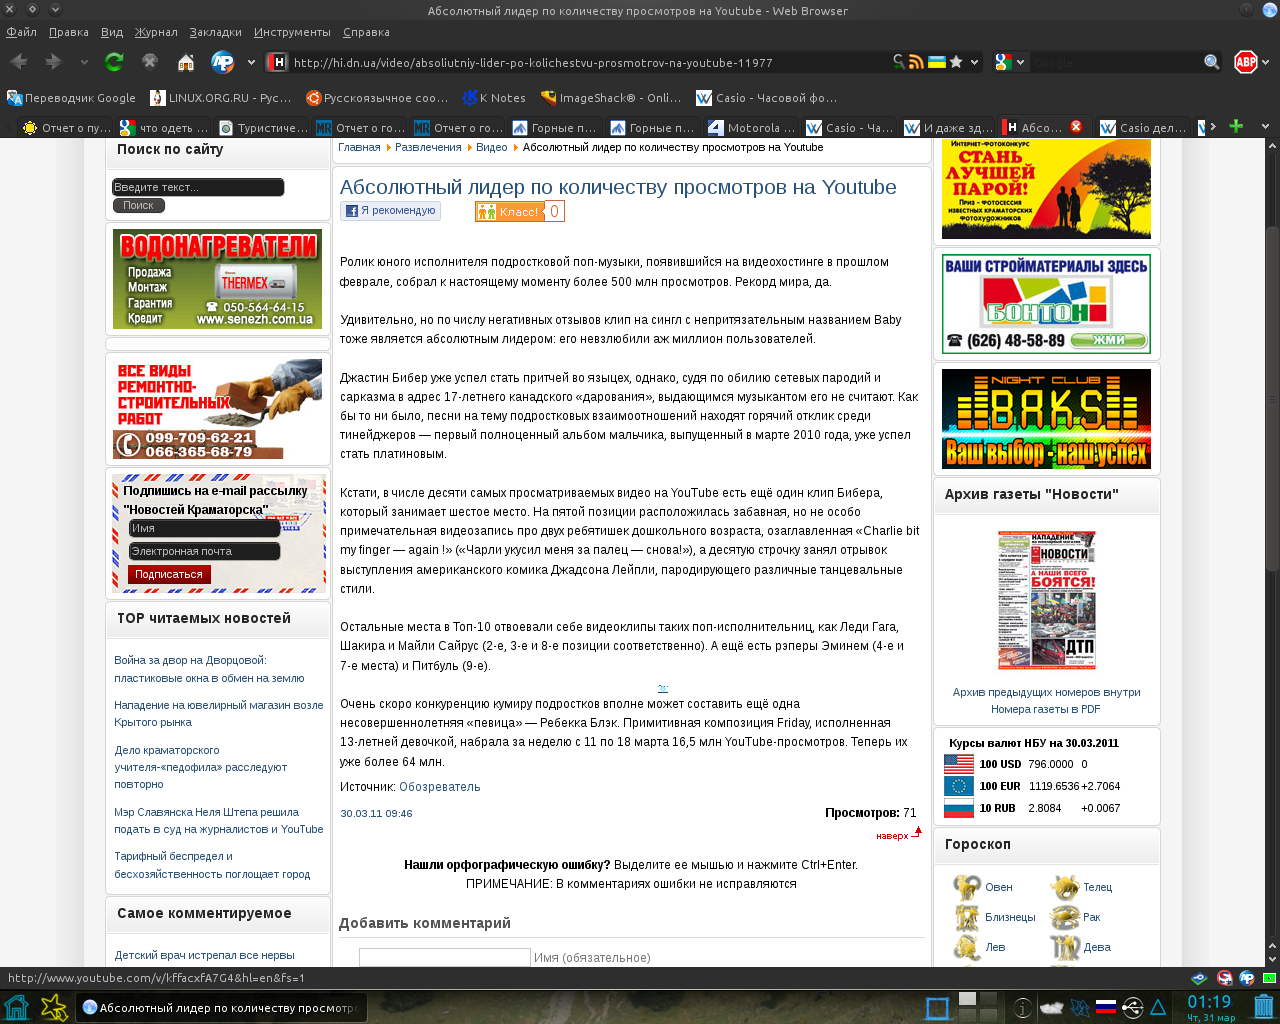Bookmark this page with the star icon

pos(956,62)
